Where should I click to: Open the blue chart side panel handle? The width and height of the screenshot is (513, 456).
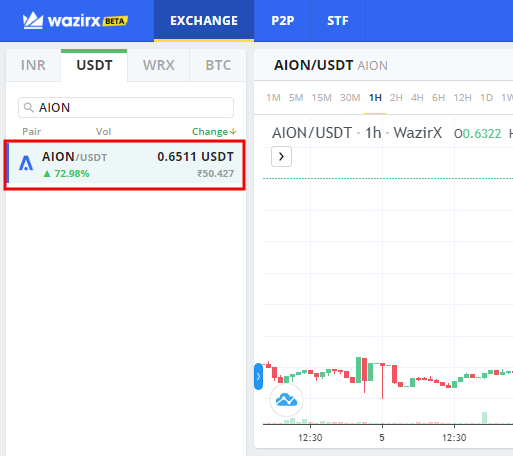pos(258,377)
